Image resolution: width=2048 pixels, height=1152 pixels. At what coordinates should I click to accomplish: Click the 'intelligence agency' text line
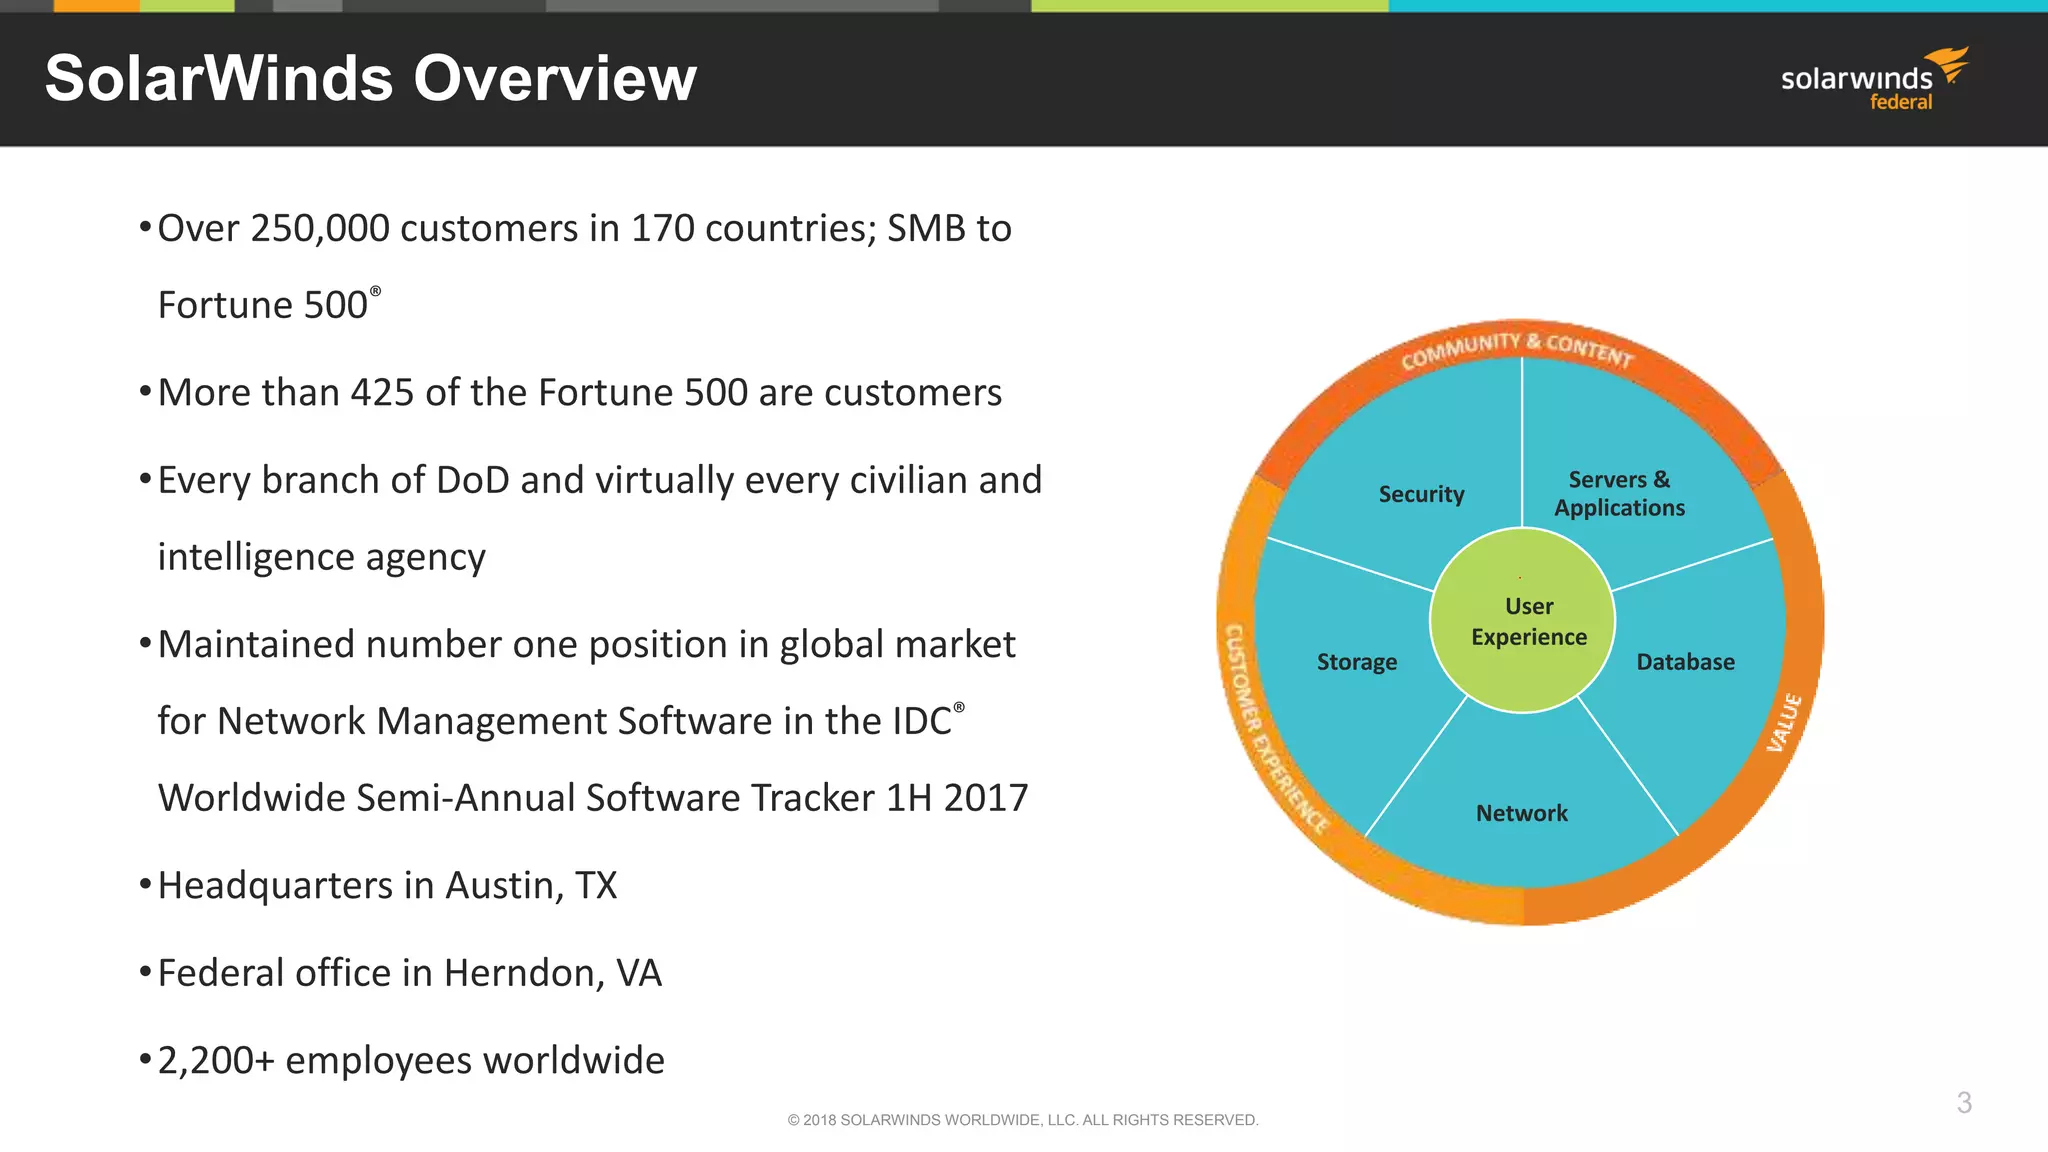tap(321, 557)
